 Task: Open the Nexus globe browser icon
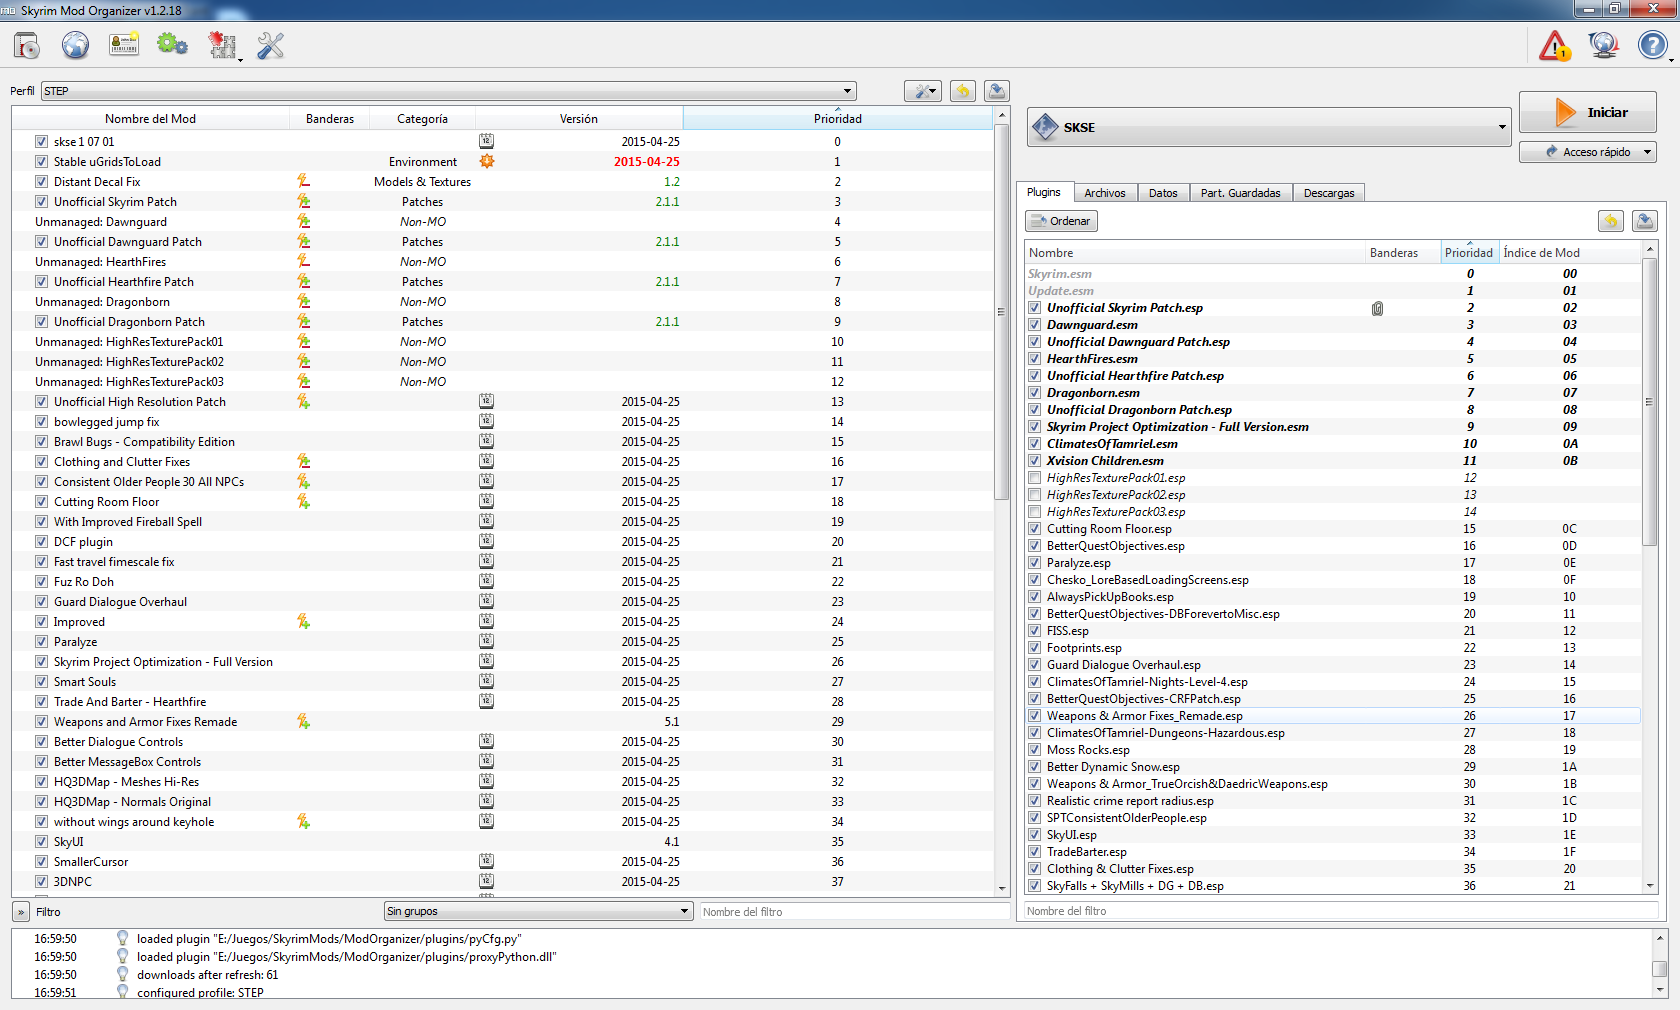pos(76,46)
